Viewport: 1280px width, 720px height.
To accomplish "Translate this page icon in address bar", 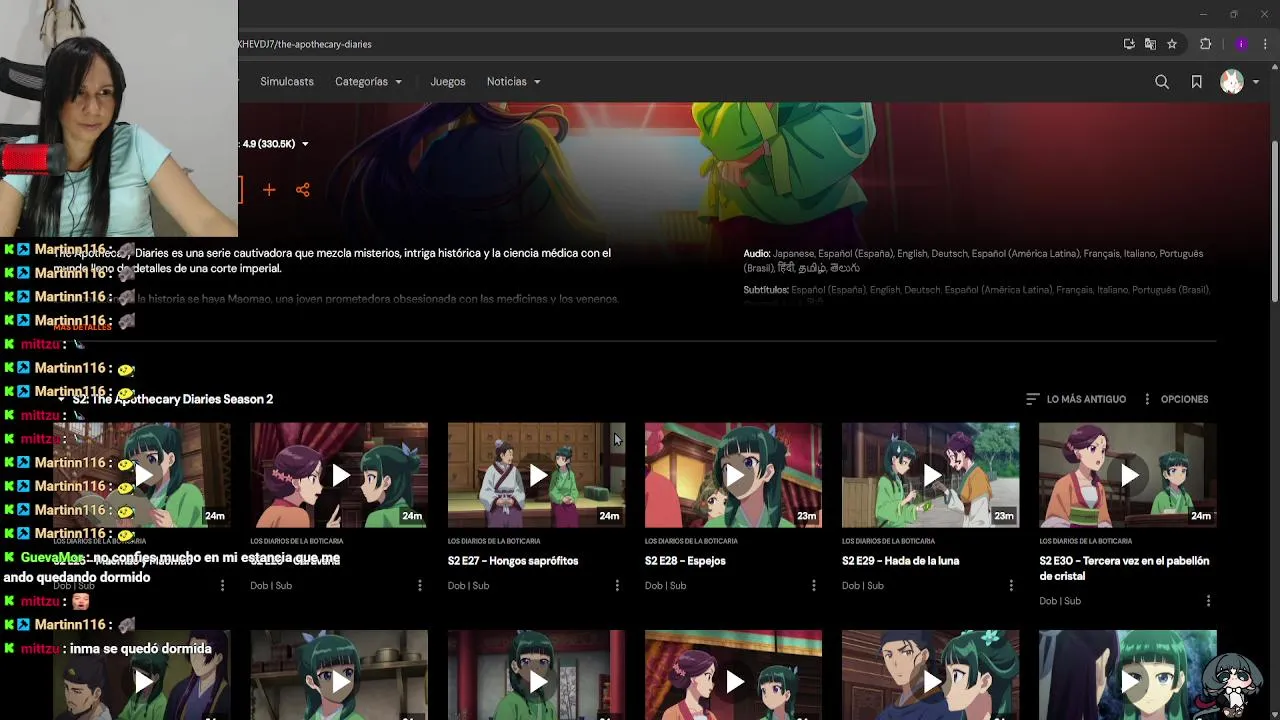I will 1150,44.
